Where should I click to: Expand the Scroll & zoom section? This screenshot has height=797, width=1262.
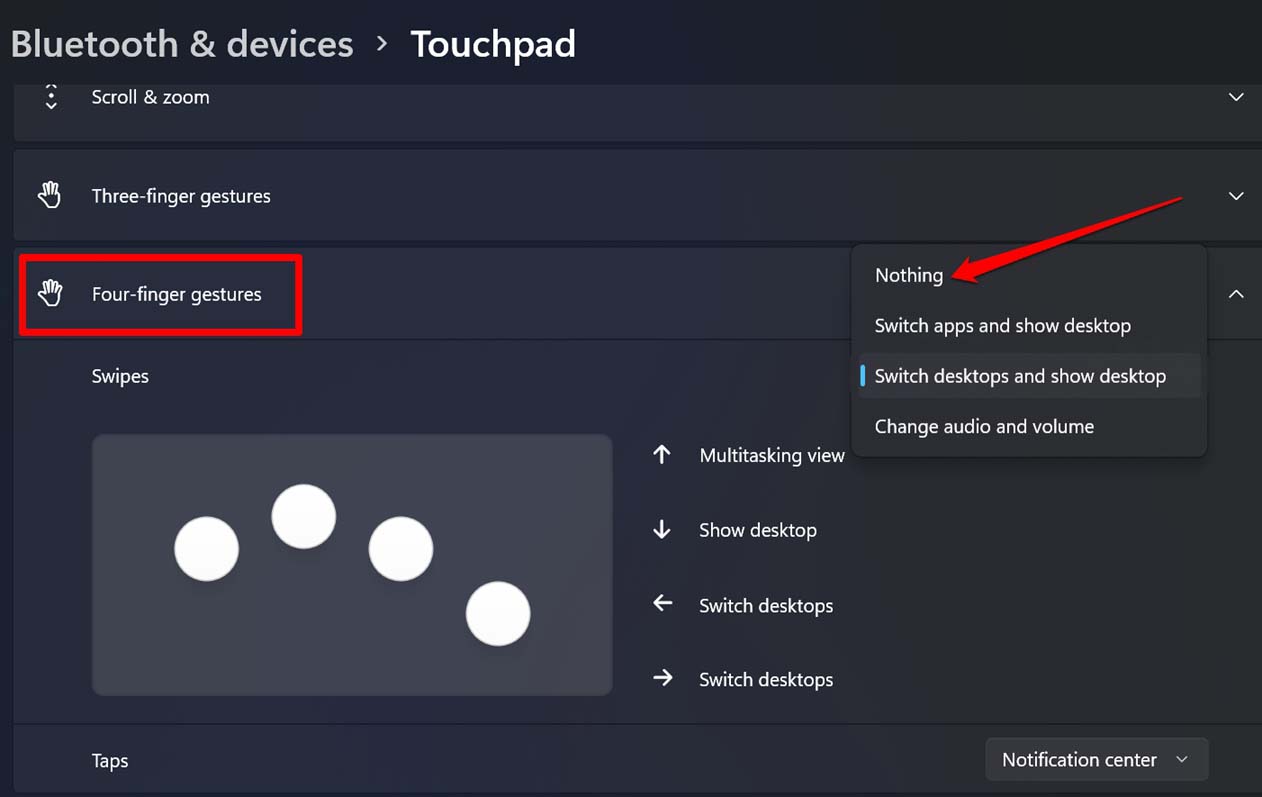1236,97
